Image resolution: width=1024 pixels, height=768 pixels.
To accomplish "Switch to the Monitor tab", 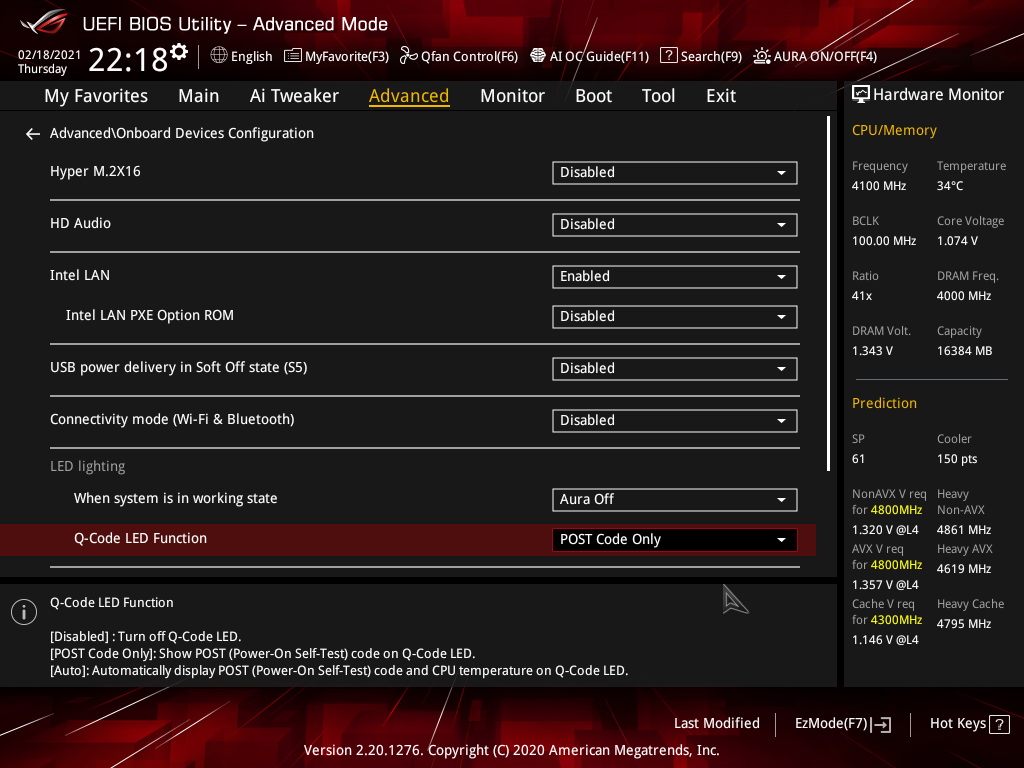I will (x=512, y=96).
